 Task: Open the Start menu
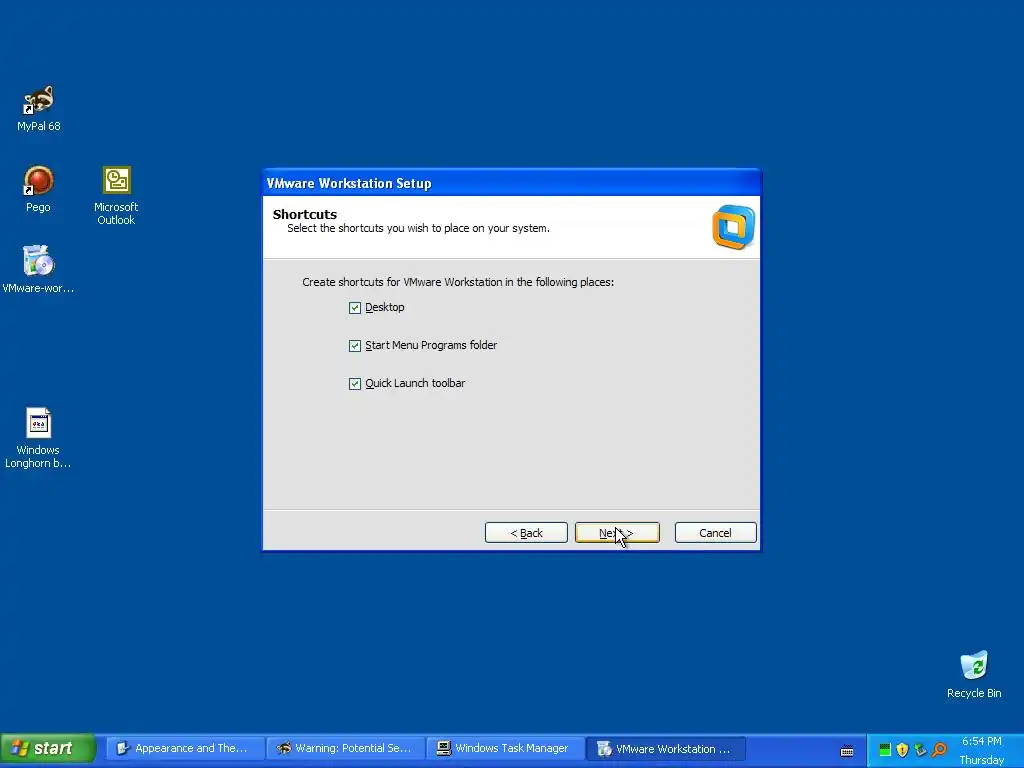[x=48, y=748]
